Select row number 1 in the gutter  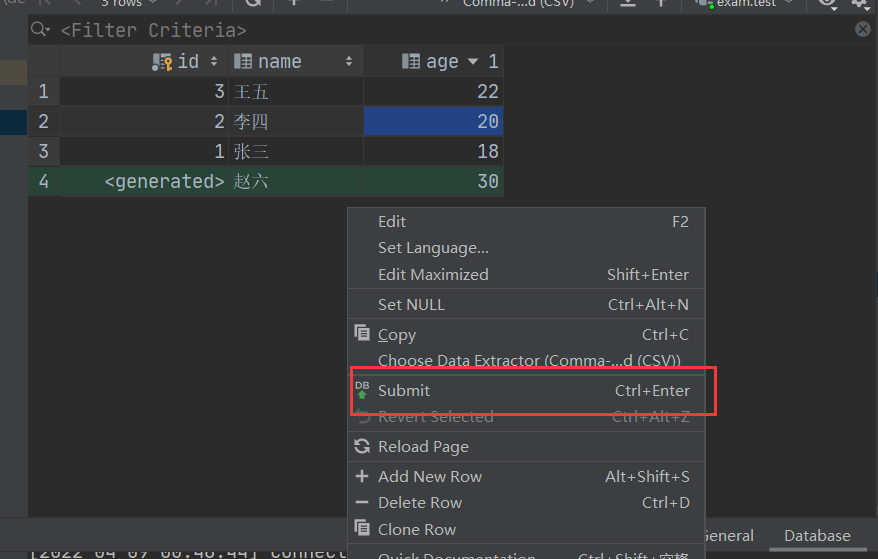(44, 91)
